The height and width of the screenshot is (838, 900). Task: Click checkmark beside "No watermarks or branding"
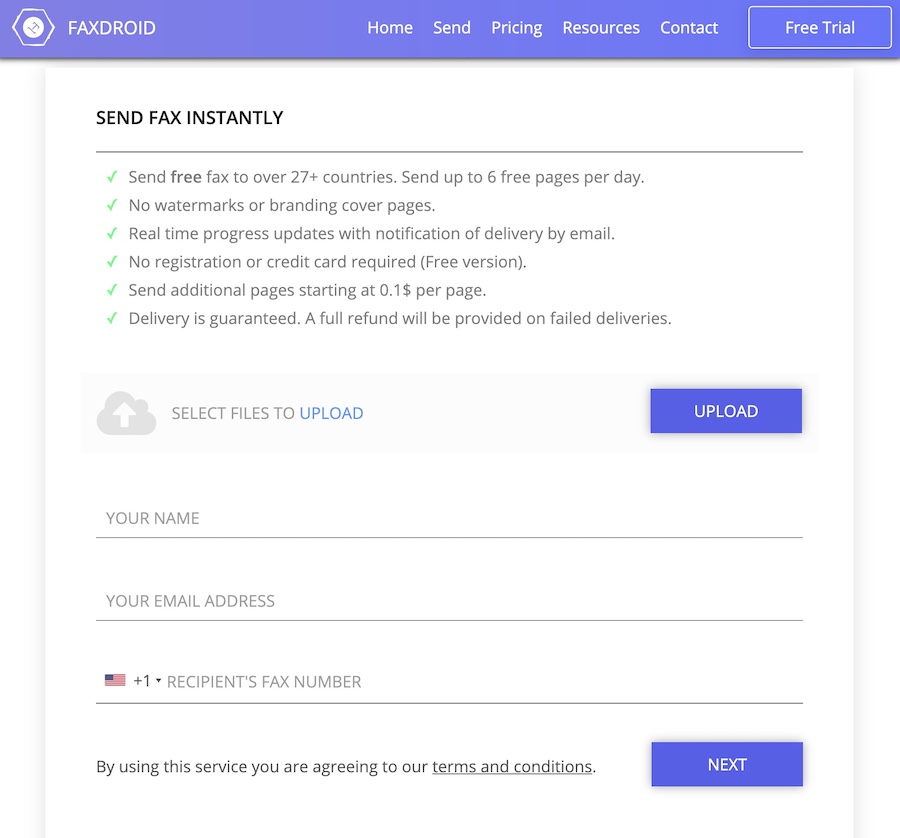click(x=112, y=206)
